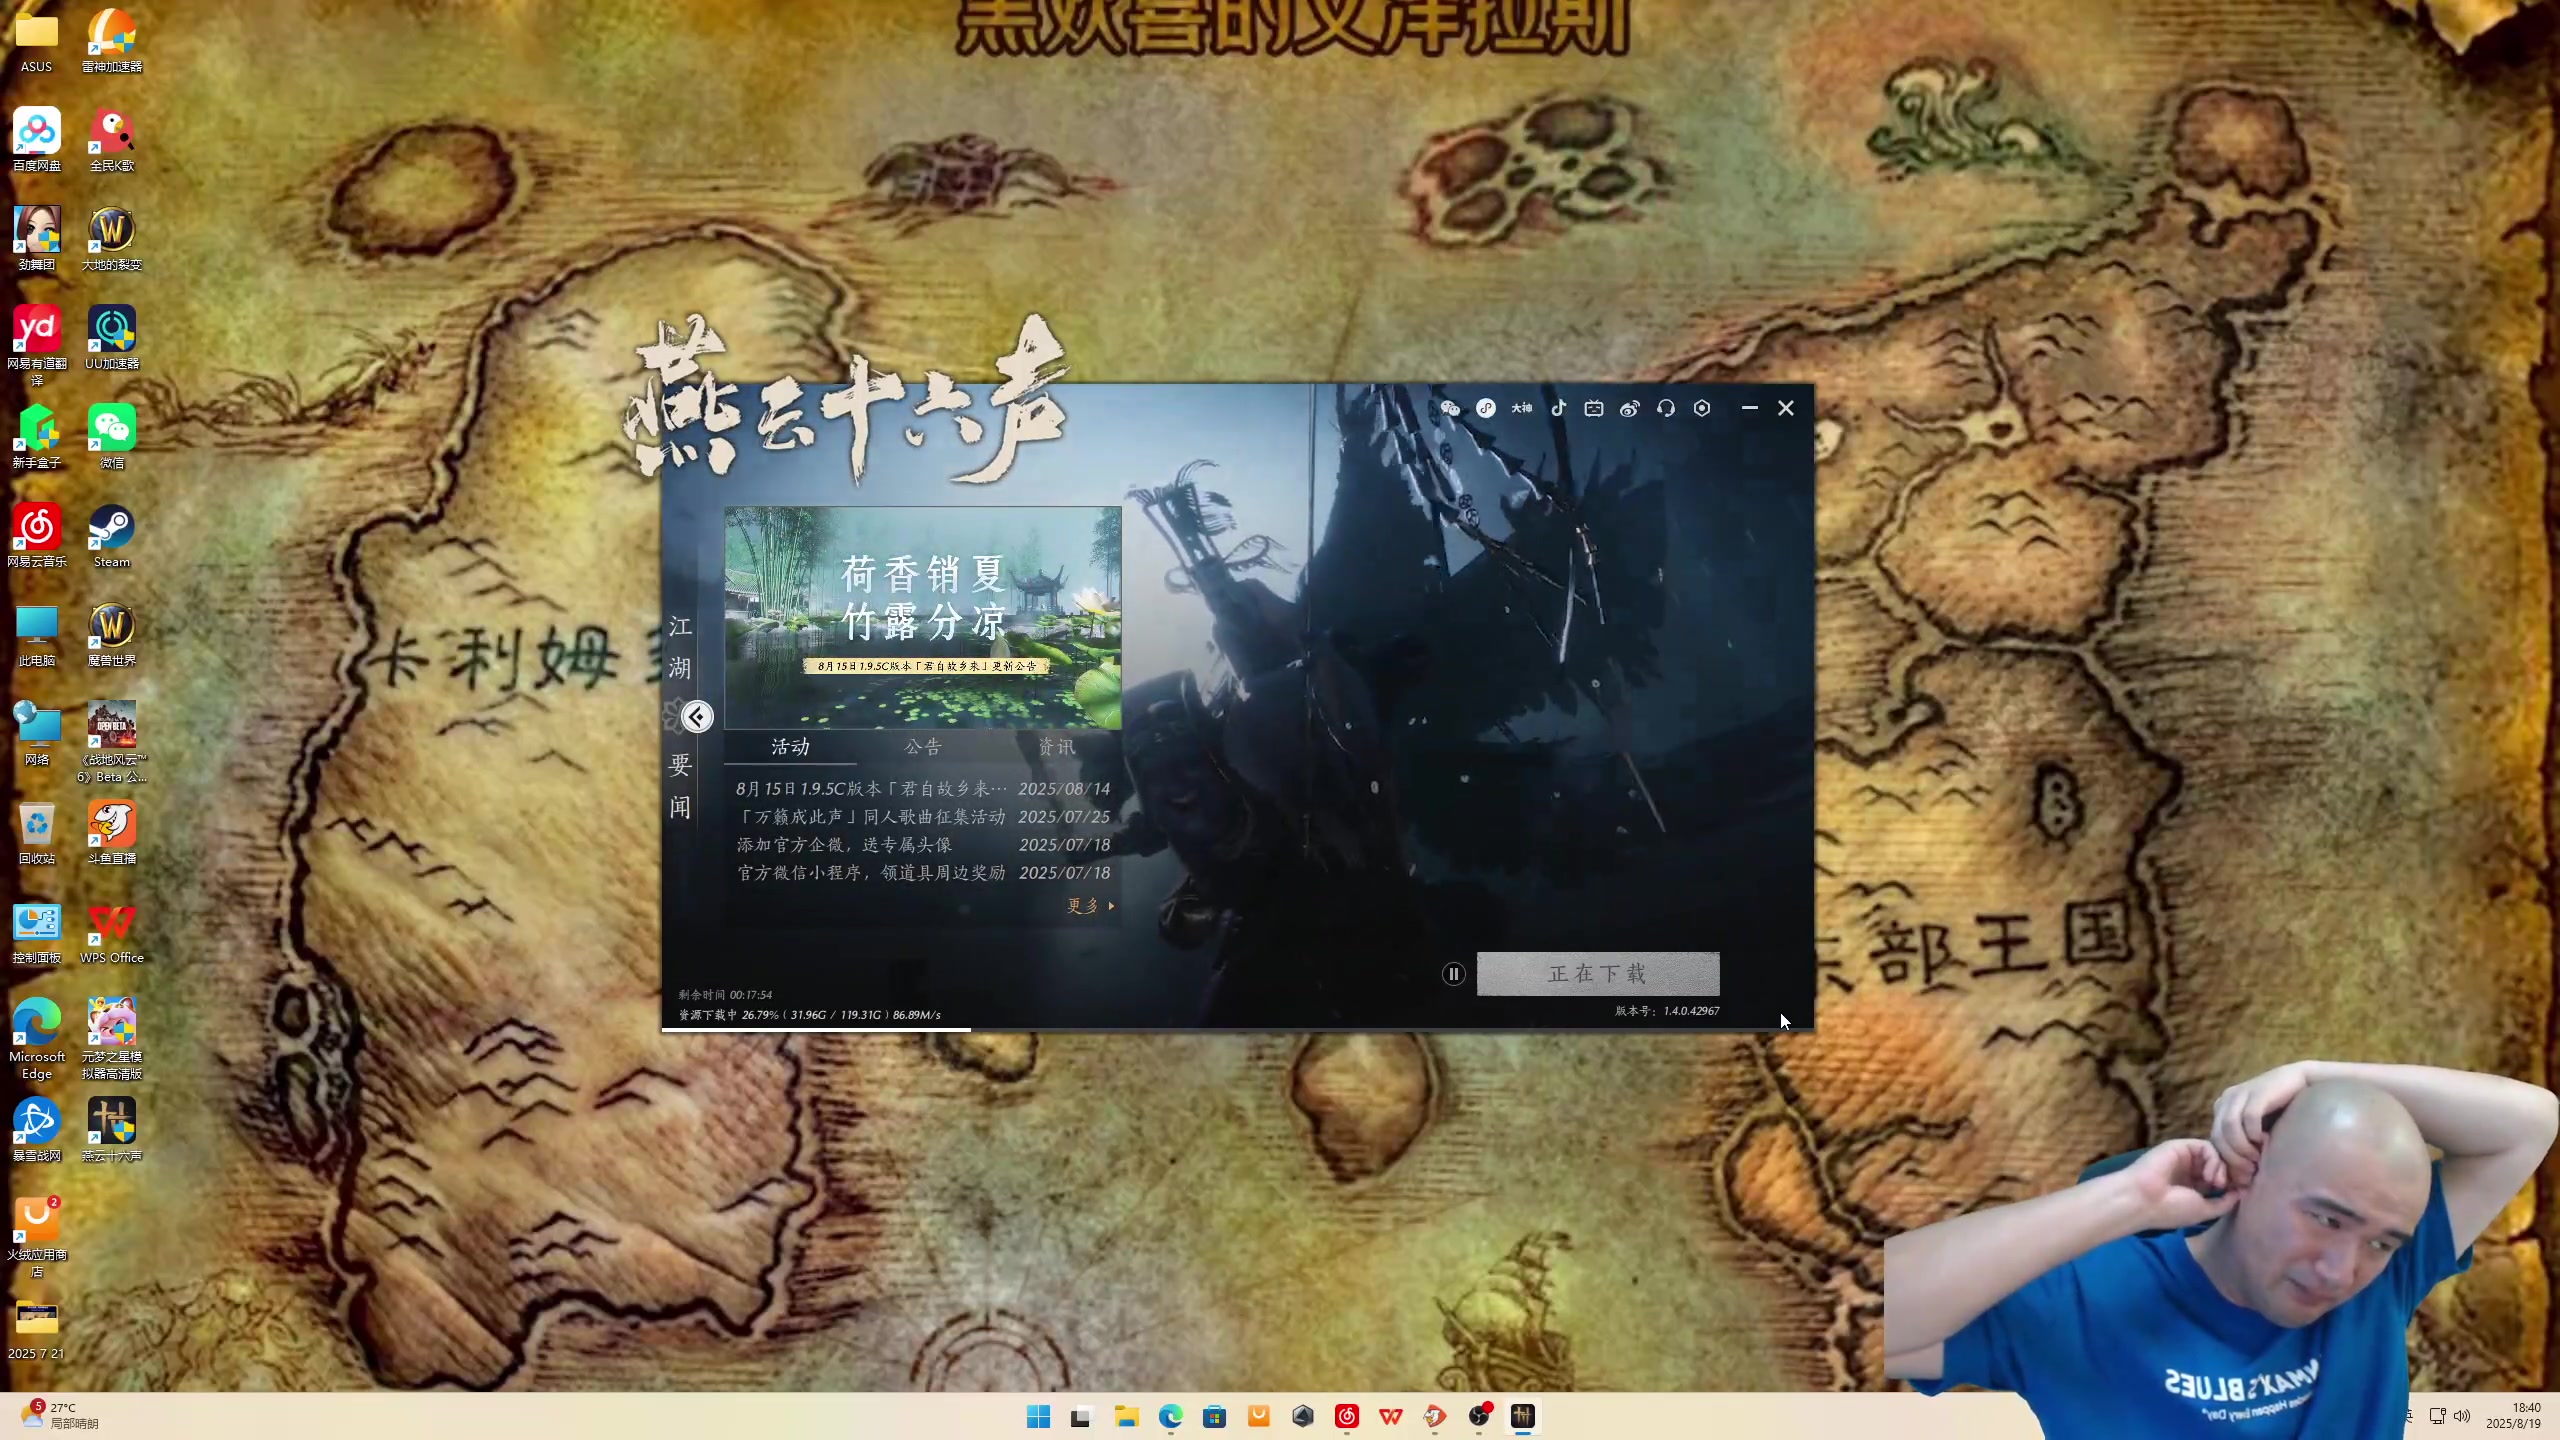Open 魔兽世界 desktop shortcut
Screen dimensions: 2560x1440
(112, 635)
